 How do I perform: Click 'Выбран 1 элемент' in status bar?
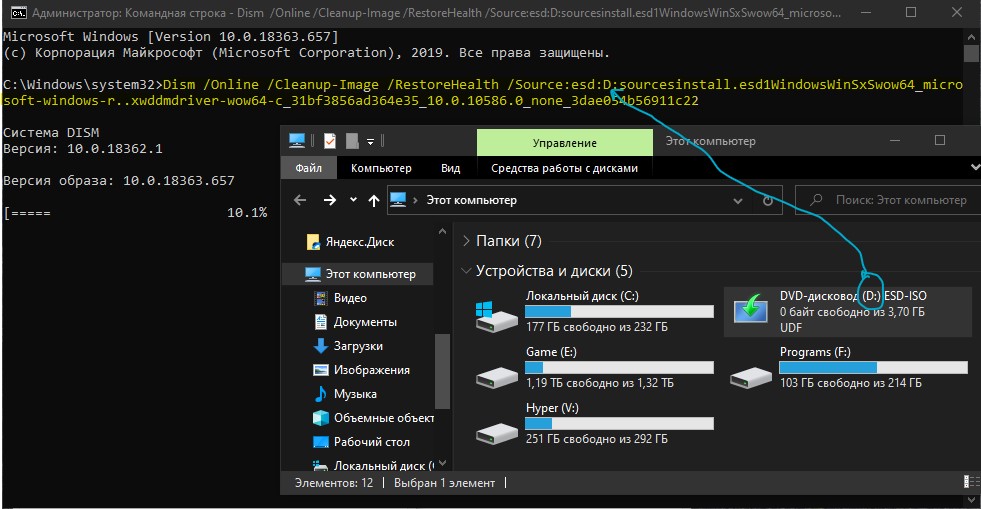click(x=444, y=483)
